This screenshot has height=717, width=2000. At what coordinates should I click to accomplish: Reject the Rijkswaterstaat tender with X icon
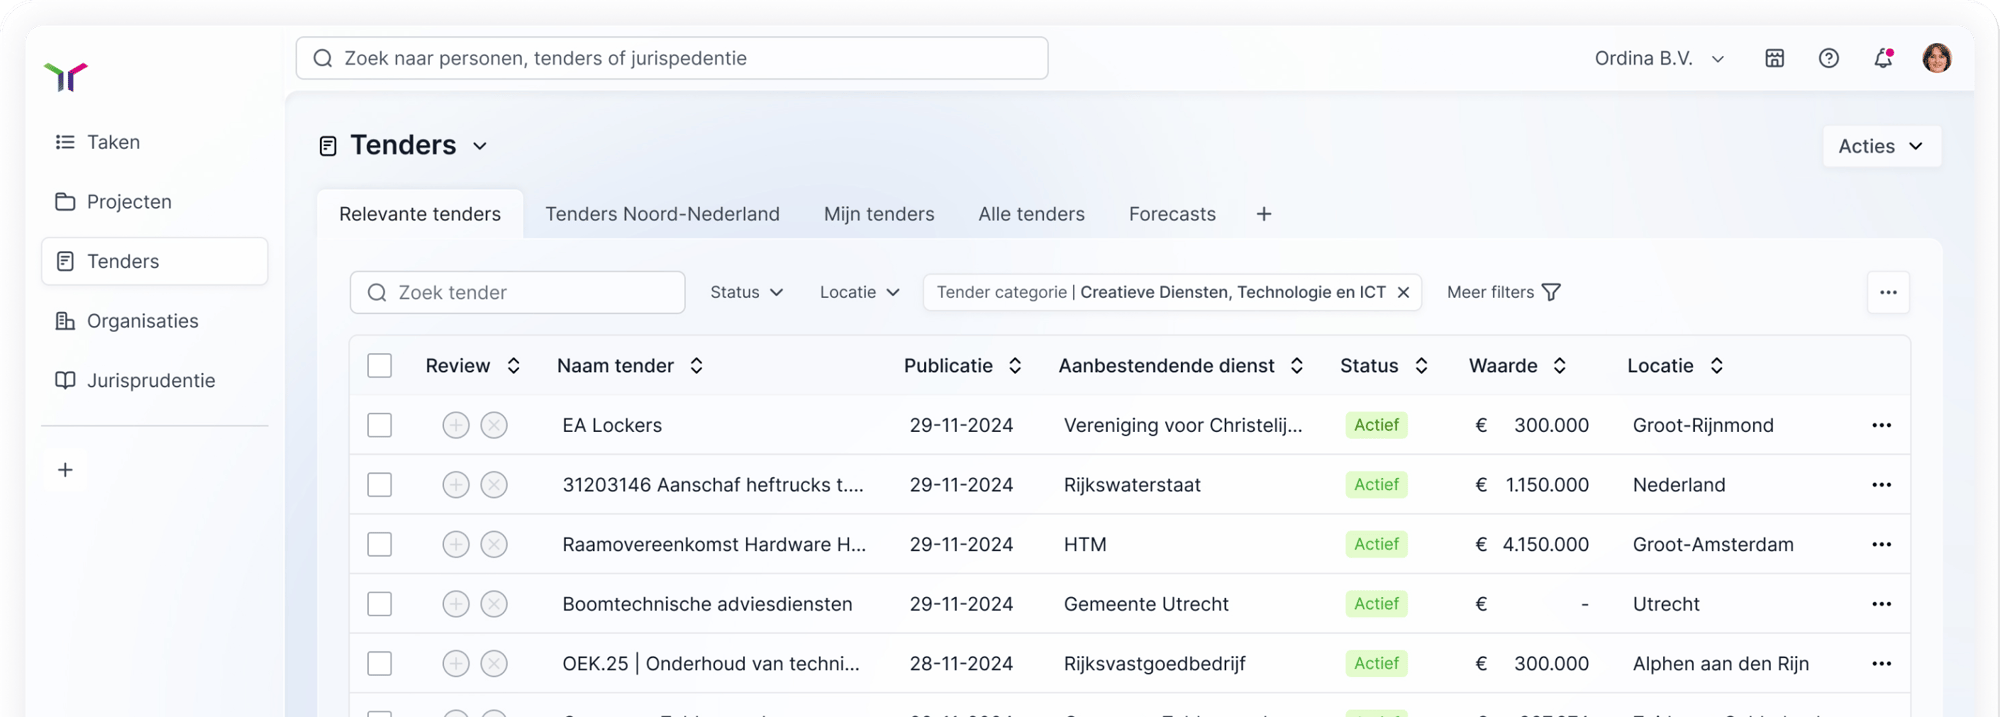click(x=494, y=485)
